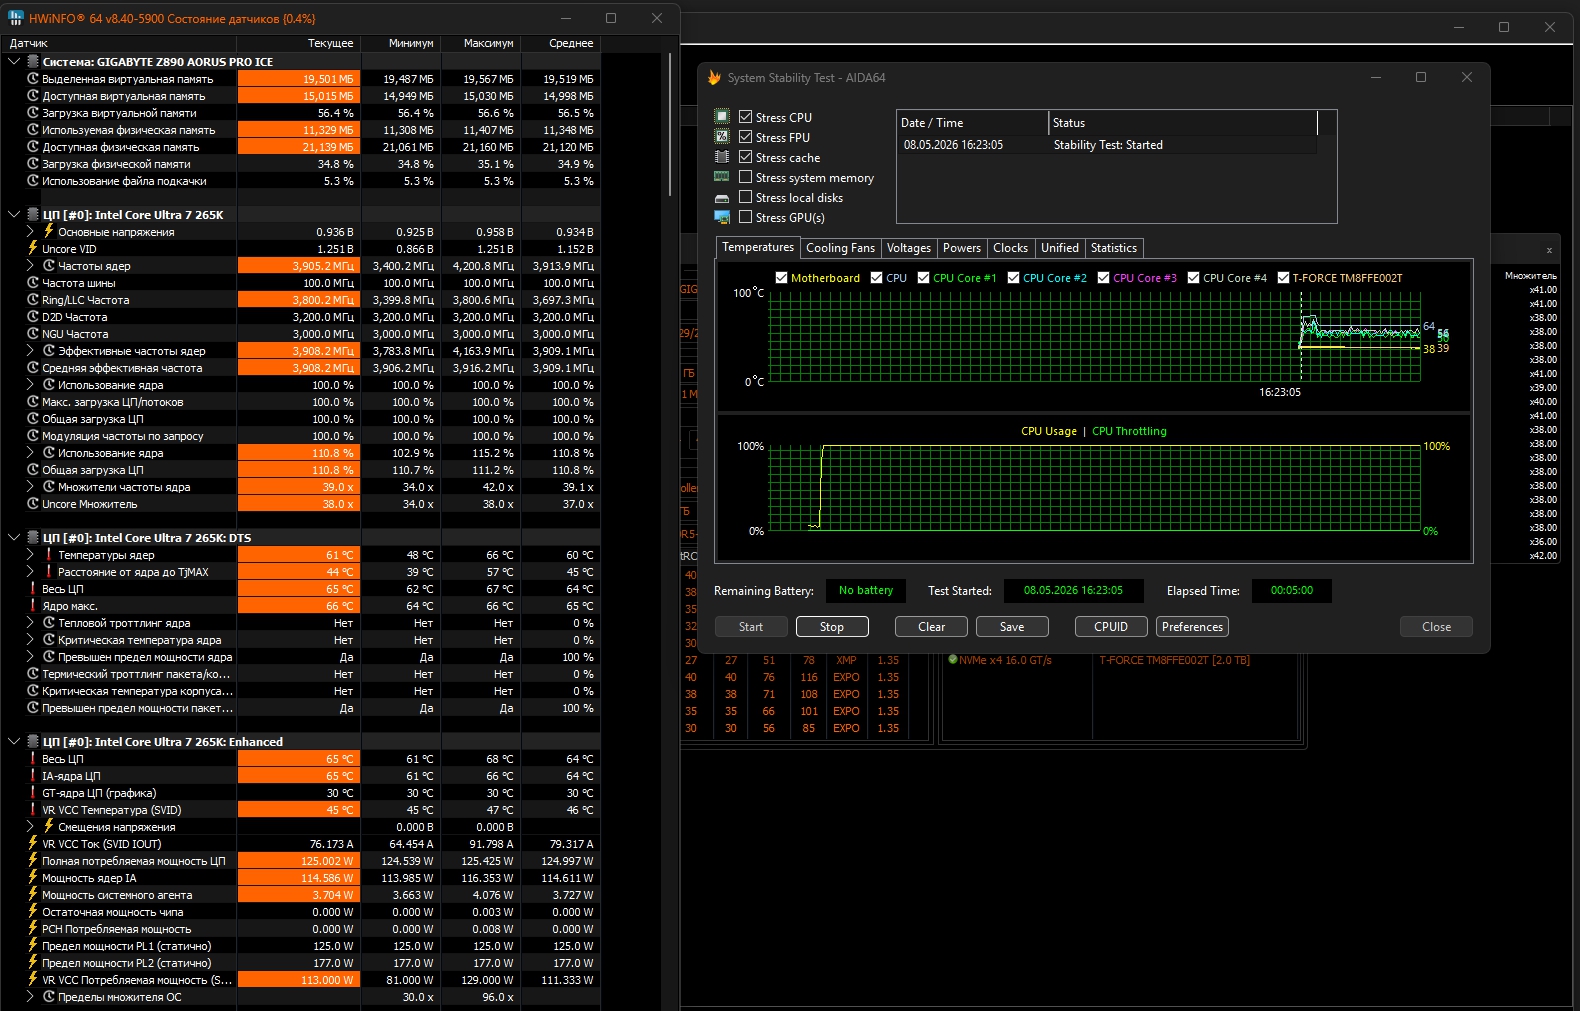
Task: Toggle the CPU Core #1 graph checkbox
Action: (924, 278)
